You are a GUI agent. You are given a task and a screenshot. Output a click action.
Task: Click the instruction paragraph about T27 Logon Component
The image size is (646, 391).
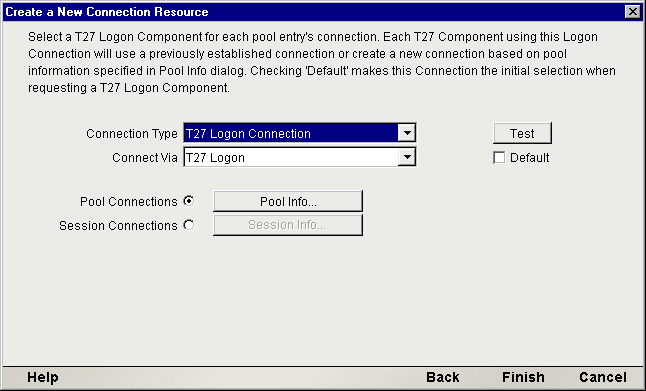pos(322,62)
